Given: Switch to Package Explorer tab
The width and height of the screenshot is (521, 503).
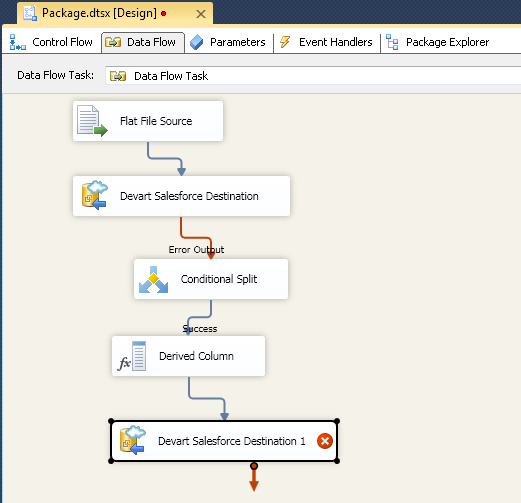Looking at the screenshot, I should point(437,42).
